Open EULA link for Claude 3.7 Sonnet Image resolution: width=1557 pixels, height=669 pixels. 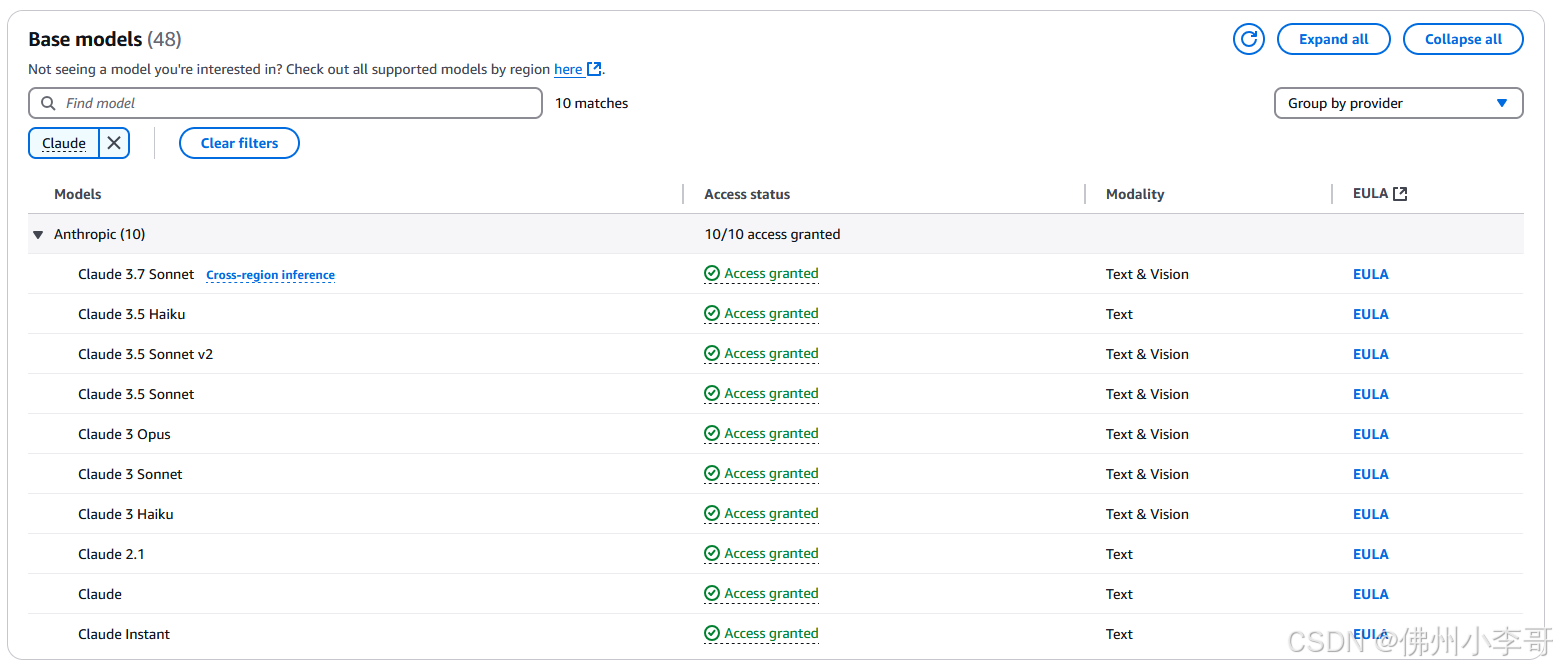[1370, 274]
